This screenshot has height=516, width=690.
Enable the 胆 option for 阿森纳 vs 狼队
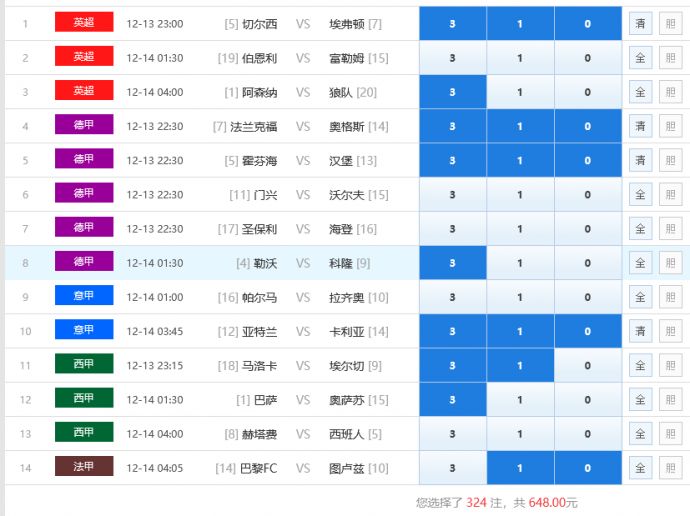pos(669,92)
